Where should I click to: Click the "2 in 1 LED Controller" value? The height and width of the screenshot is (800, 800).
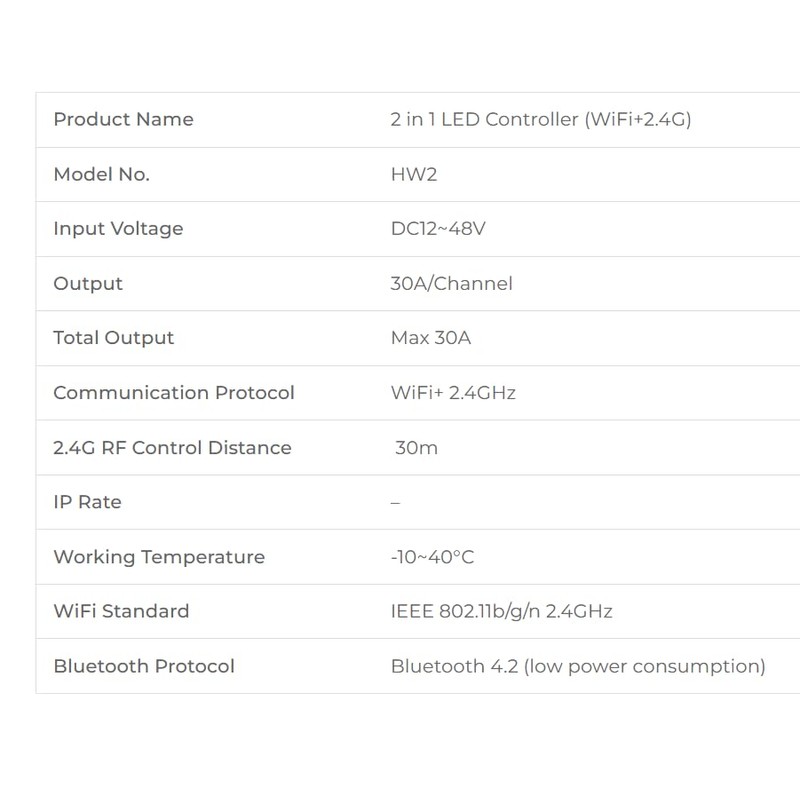[x=540, y=120]
